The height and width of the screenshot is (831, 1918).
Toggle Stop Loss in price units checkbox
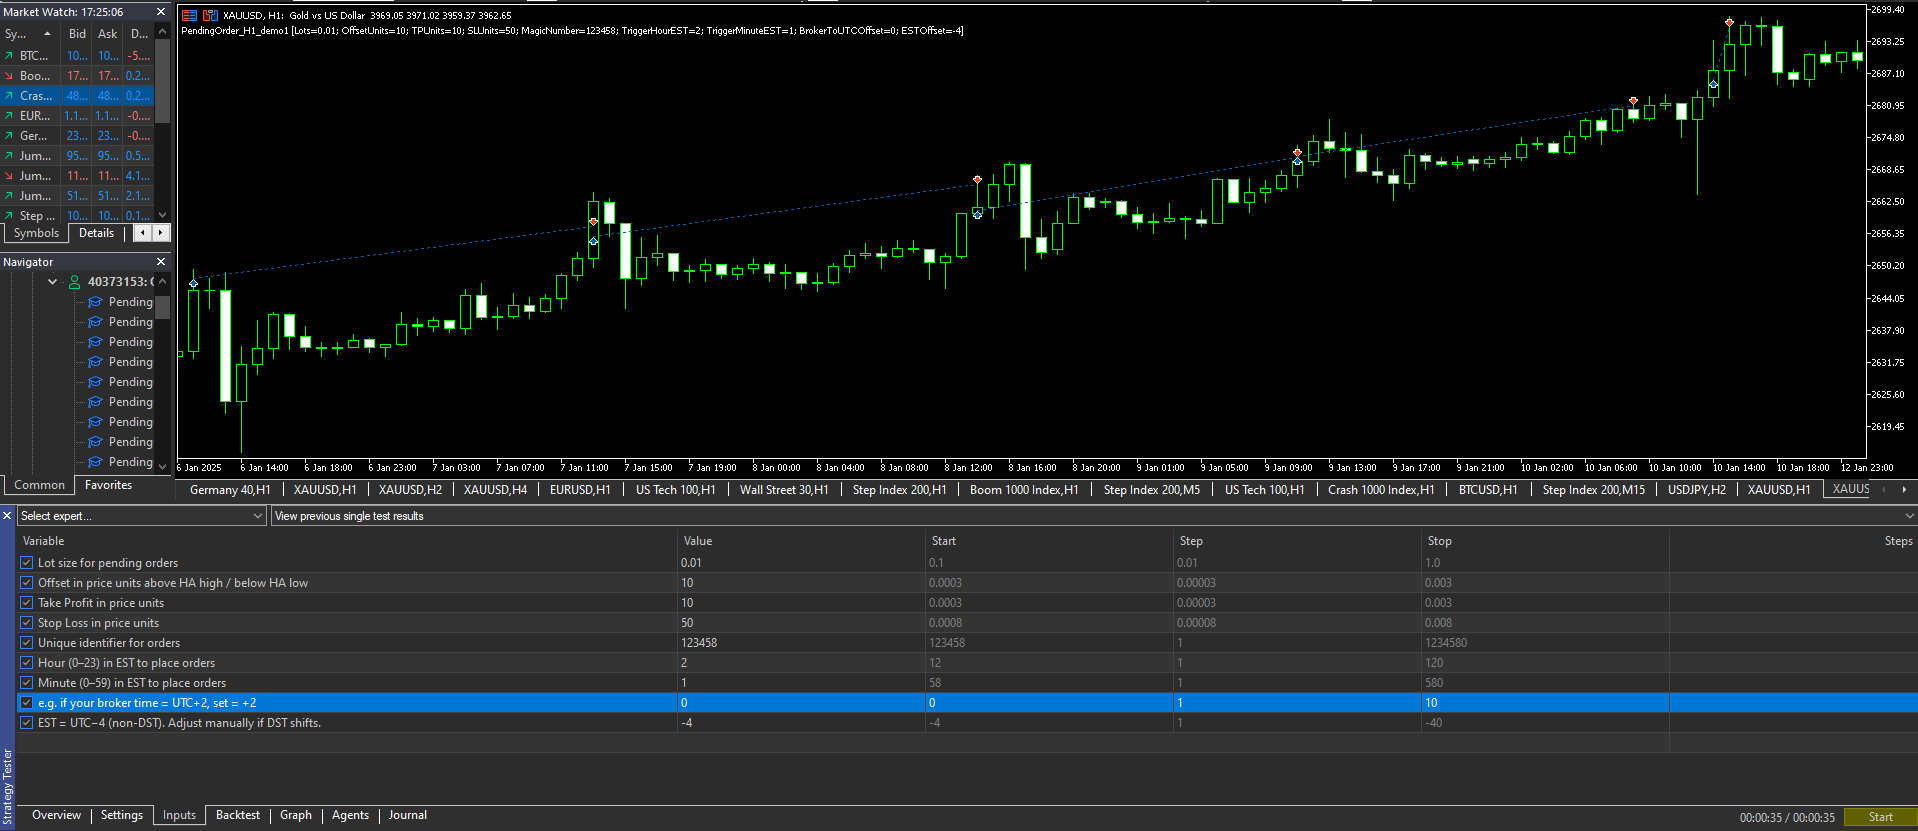pyautogui.click(x=27, y=623)
